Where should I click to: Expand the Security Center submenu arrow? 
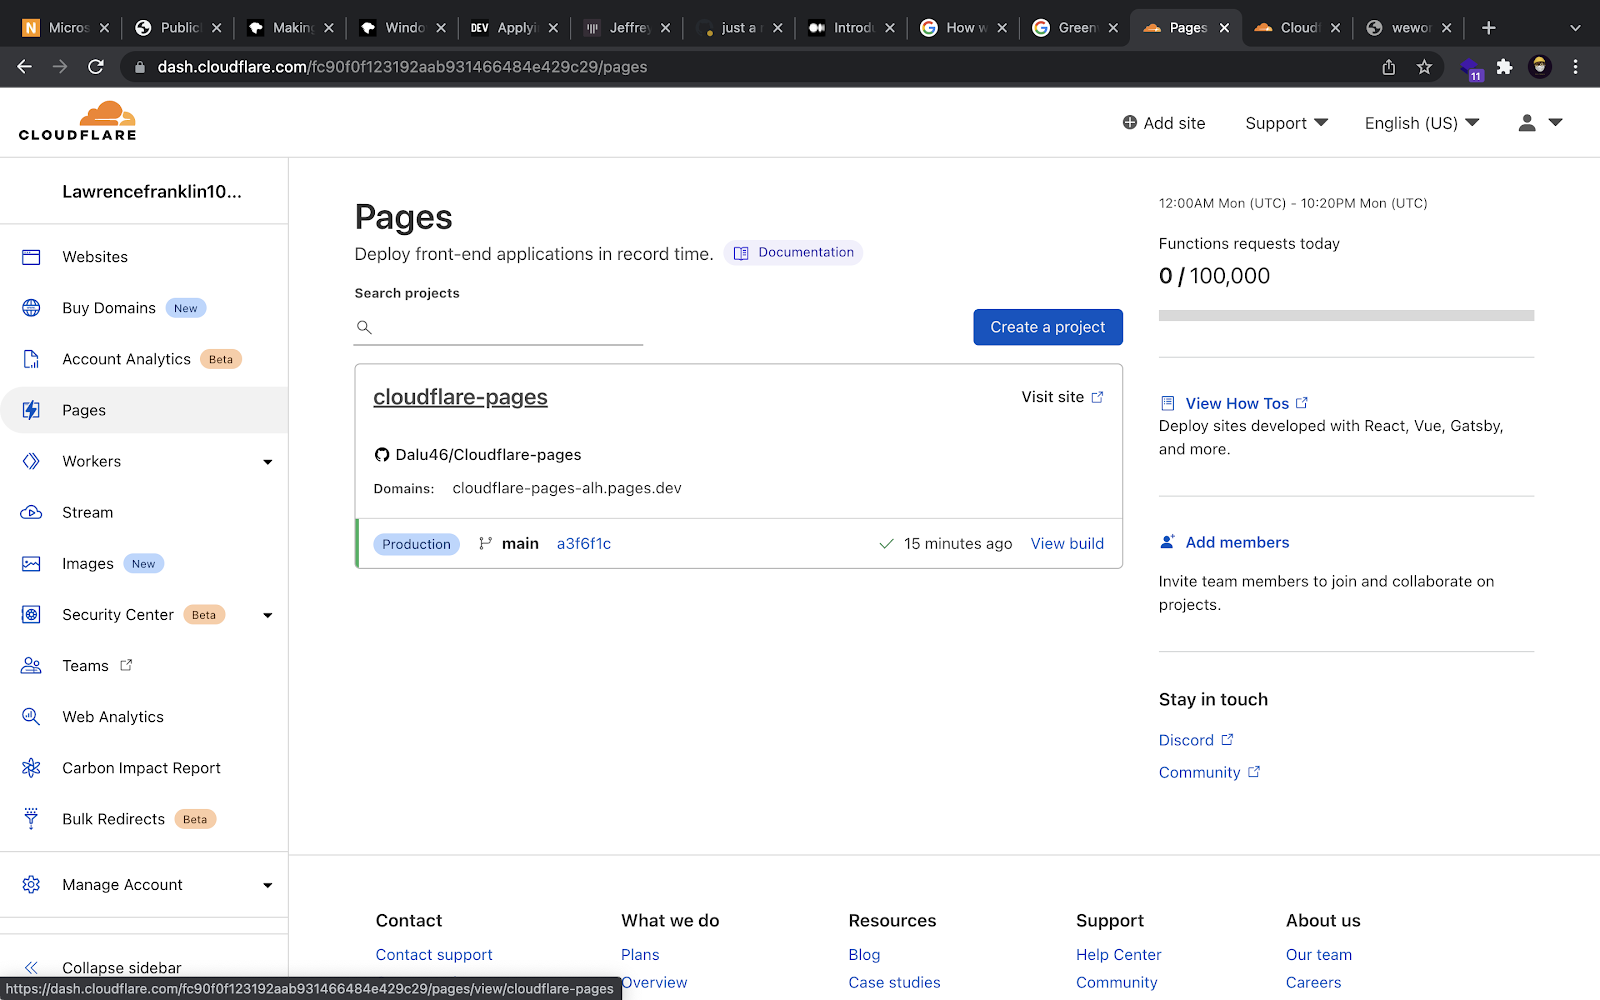(268, 615)
